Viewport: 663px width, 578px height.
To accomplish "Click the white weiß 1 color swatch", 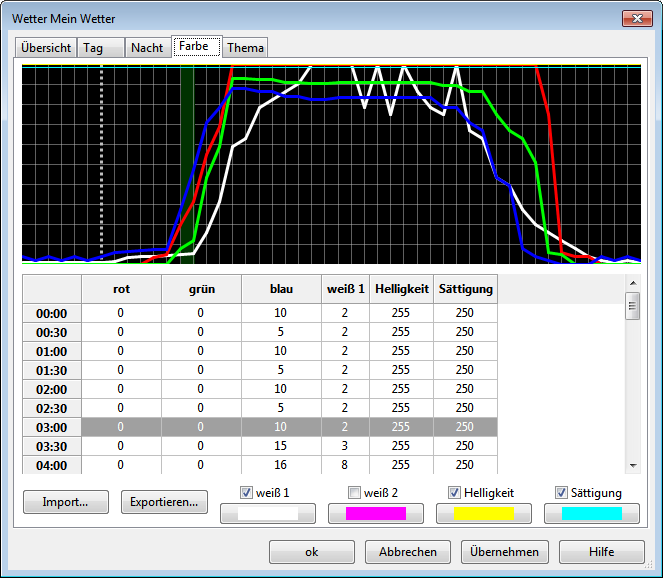I will [x=269, y=513].
